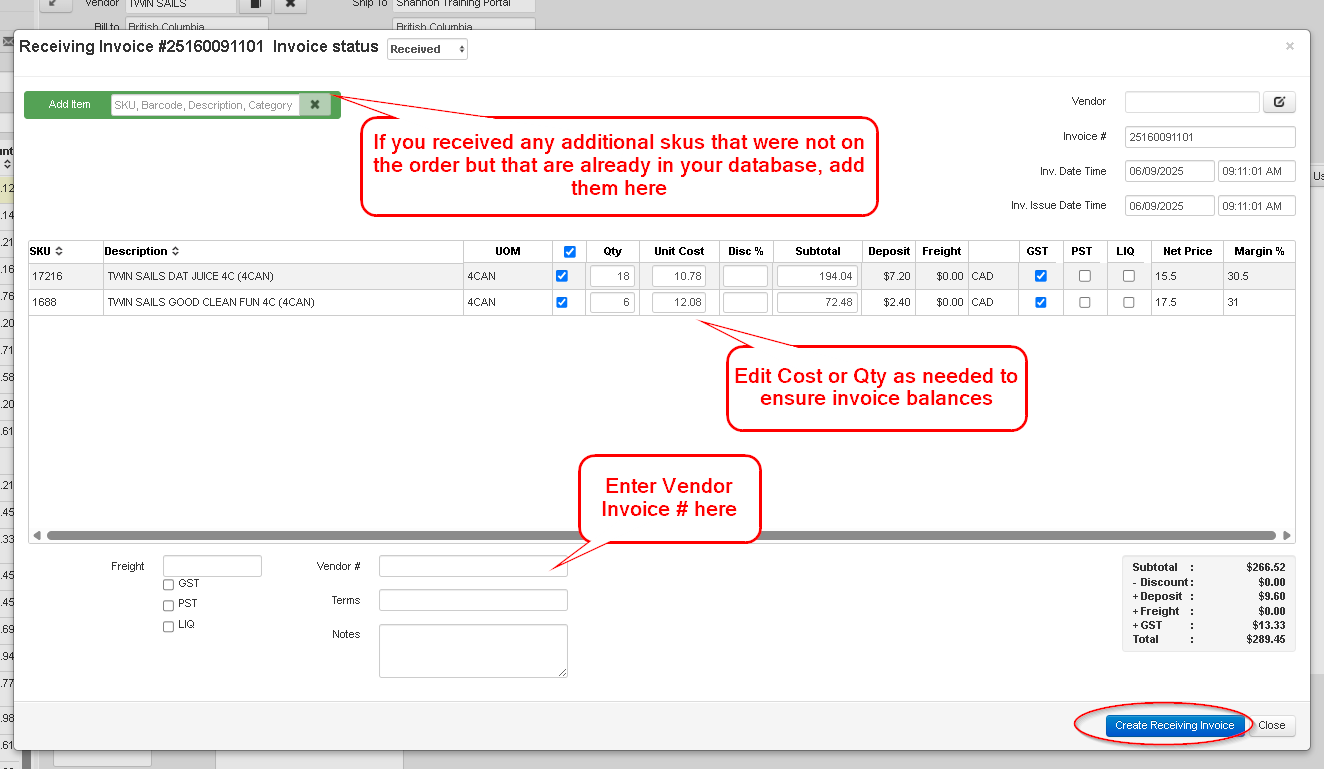
Task: Click the Total amount $289.45
Action: tap(1265, 639)
